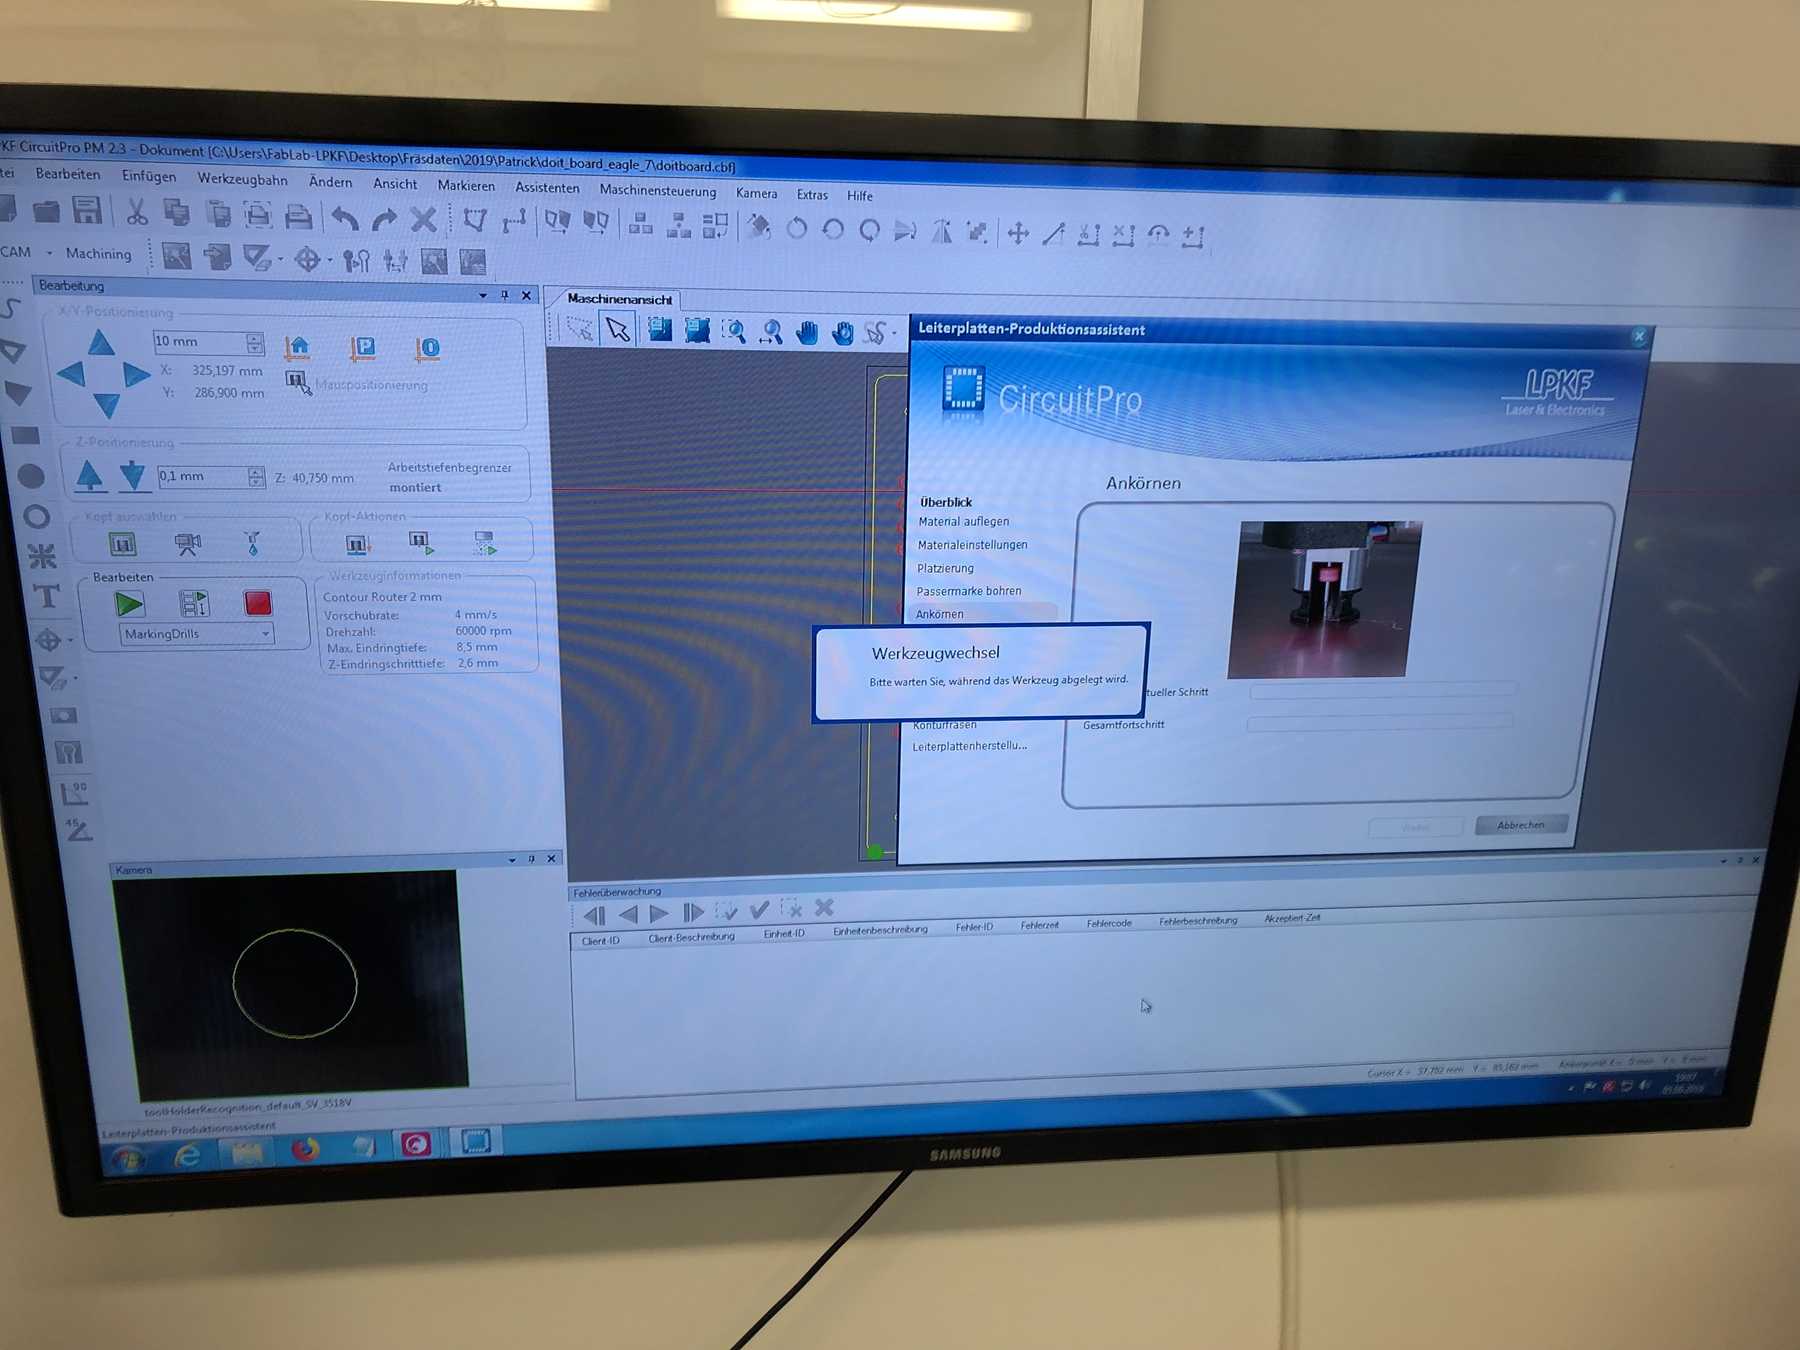Toggle pin on the Kamera panel

click(532, 859)
